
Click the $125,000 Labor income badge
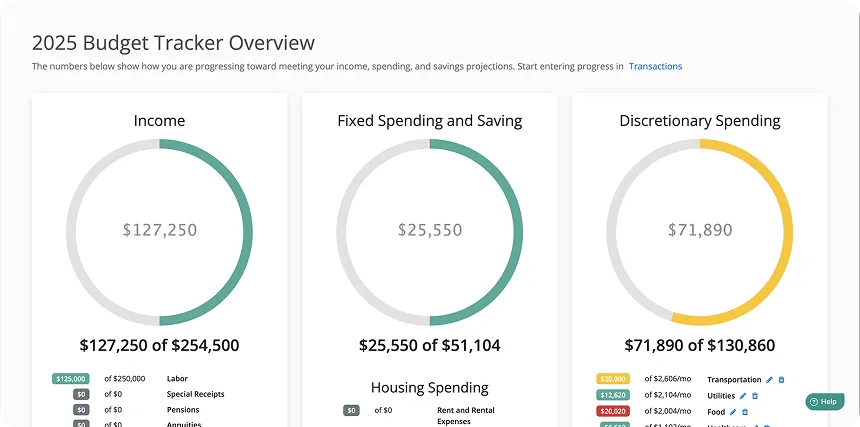[x=71, y=379]
